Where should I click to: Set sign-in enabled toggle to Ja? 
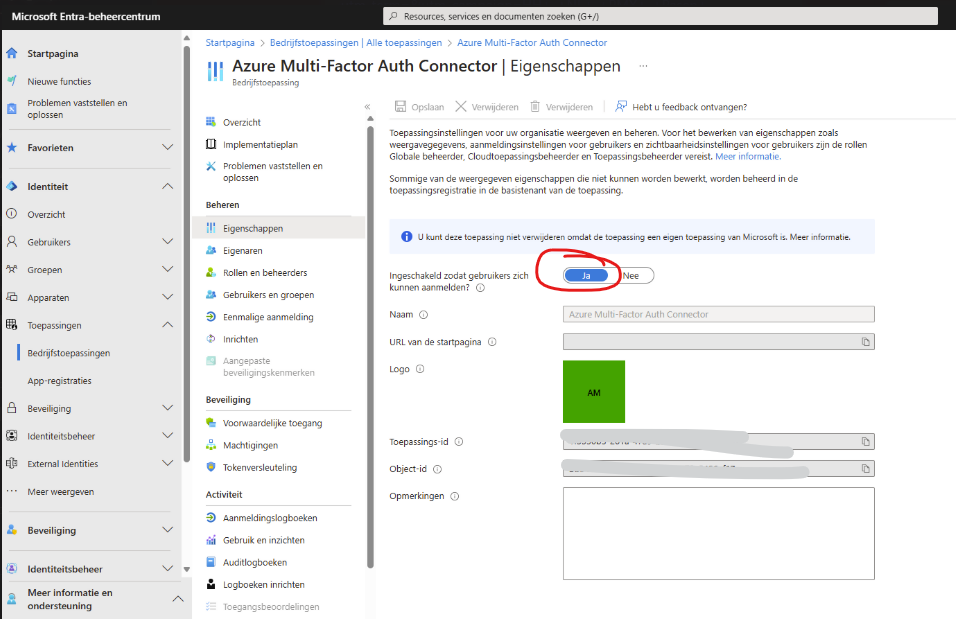(x=586, y=276)
